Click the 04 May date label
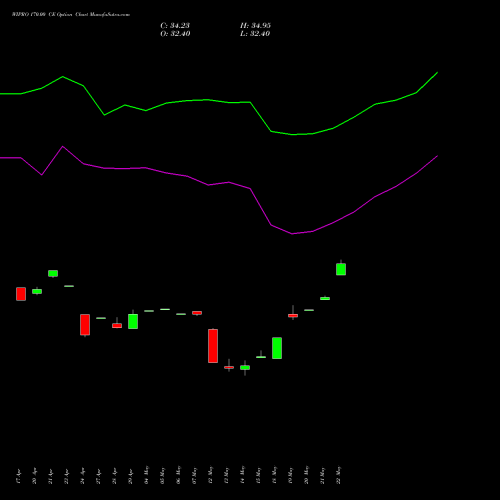Screen dimensions: 500x500 coord(147,475)
